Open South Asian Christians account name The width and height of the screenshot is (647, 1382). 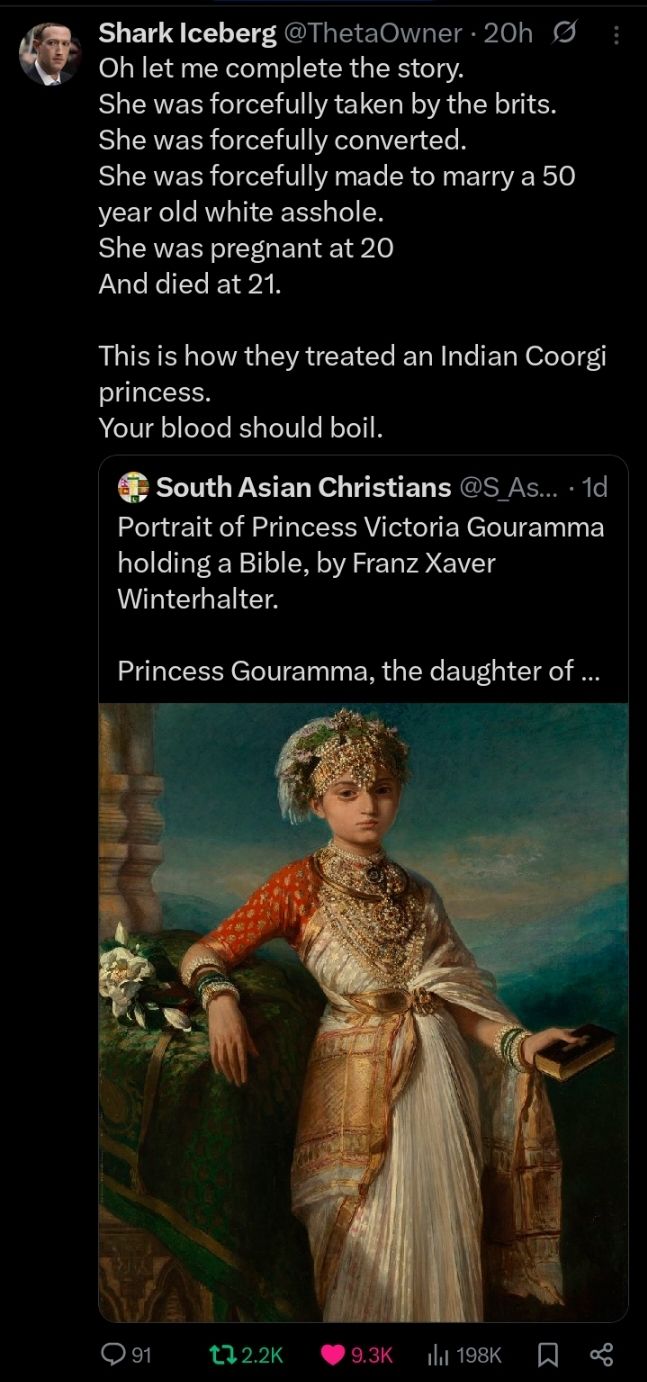(304, 487)
